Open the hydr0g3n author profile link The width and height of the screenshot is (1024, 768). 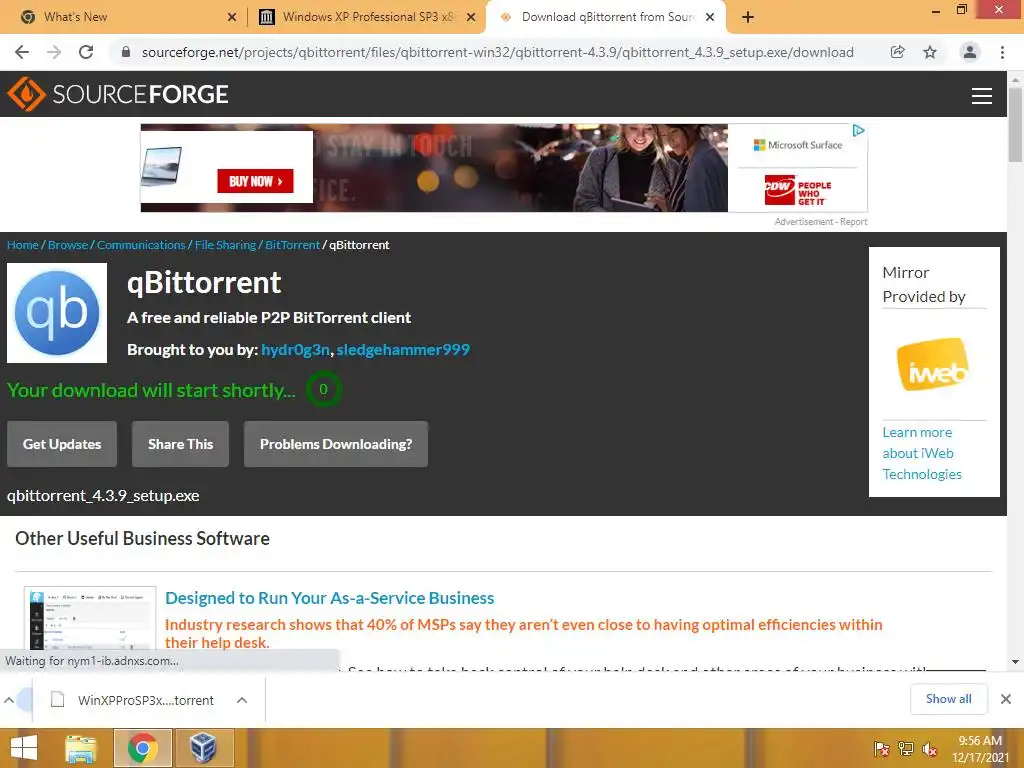(295, 349)
